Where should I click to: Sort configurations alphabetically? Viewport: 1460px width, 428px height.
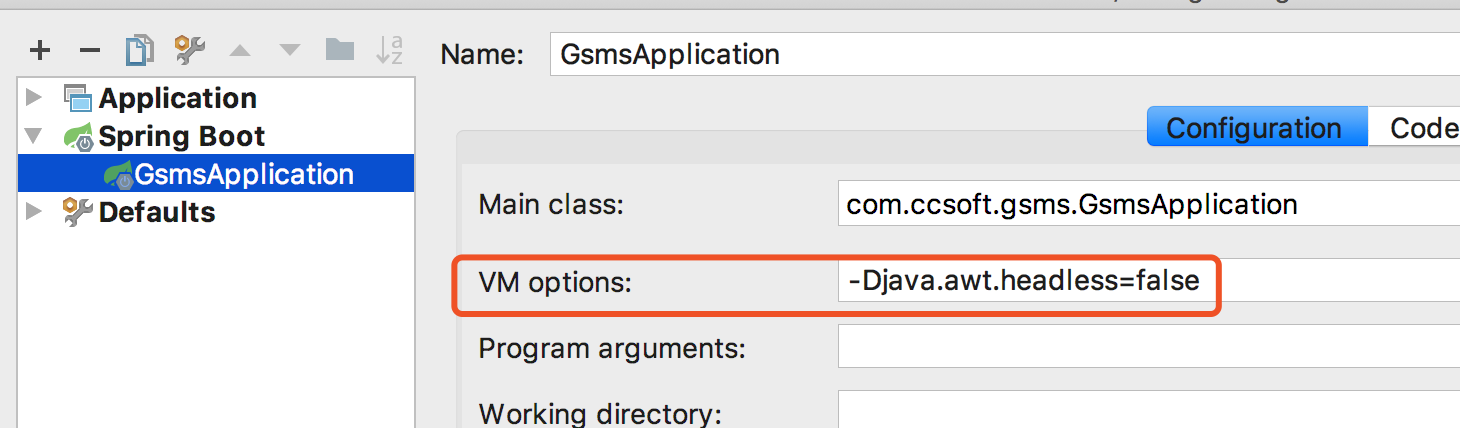click(x=389, y=50)
